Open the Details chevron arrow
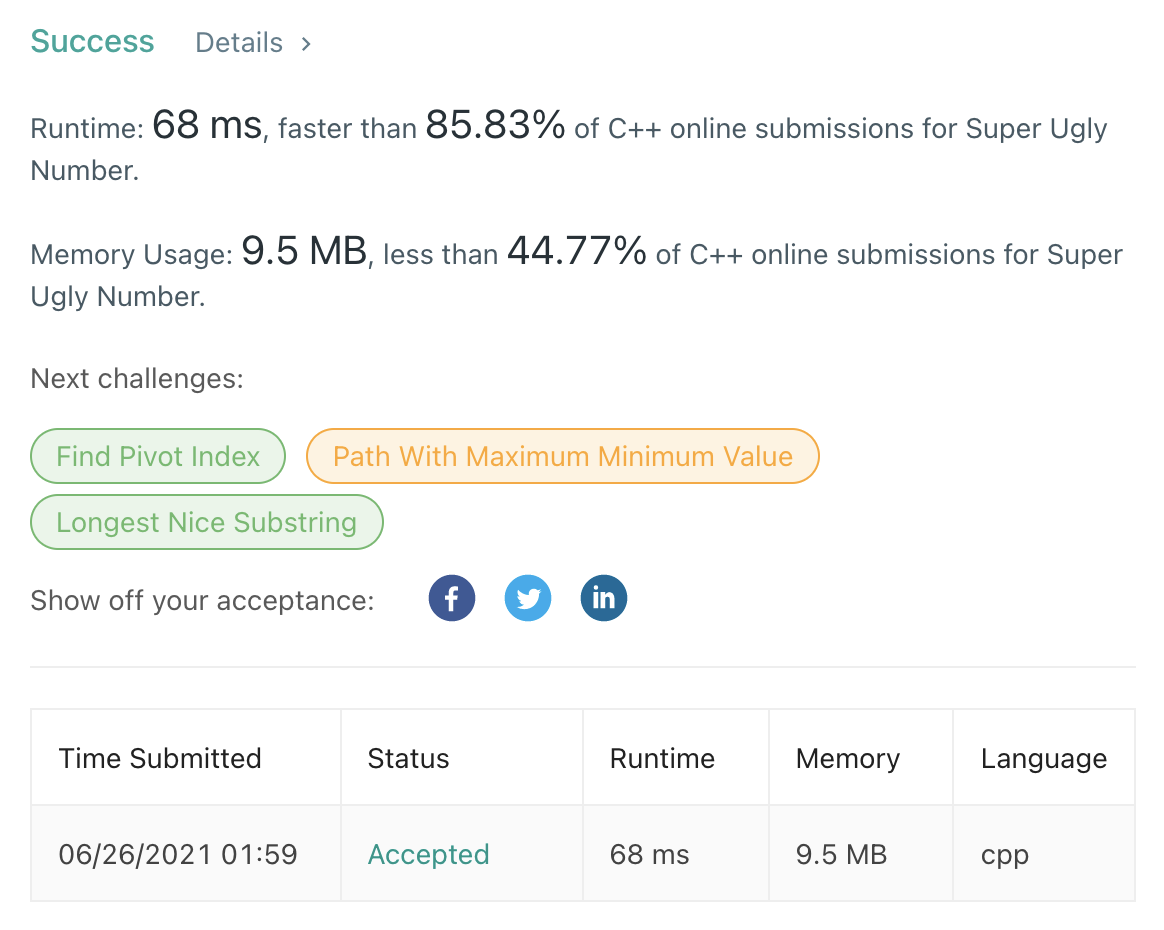Viewport: 1164px width, 930px height. [305, 43]
